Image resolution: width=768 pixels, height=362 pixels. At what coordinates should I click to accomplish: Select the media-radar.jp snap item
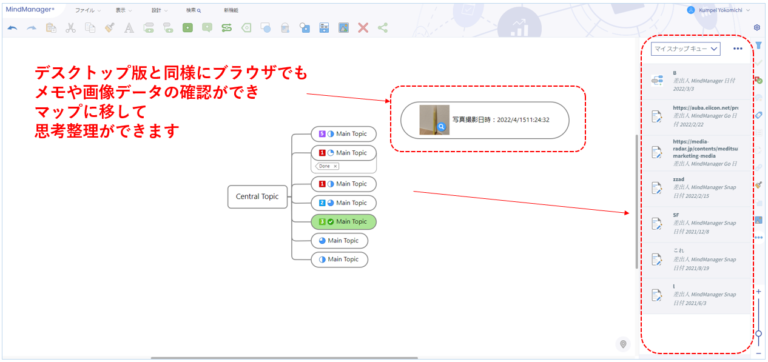point(696,153)
